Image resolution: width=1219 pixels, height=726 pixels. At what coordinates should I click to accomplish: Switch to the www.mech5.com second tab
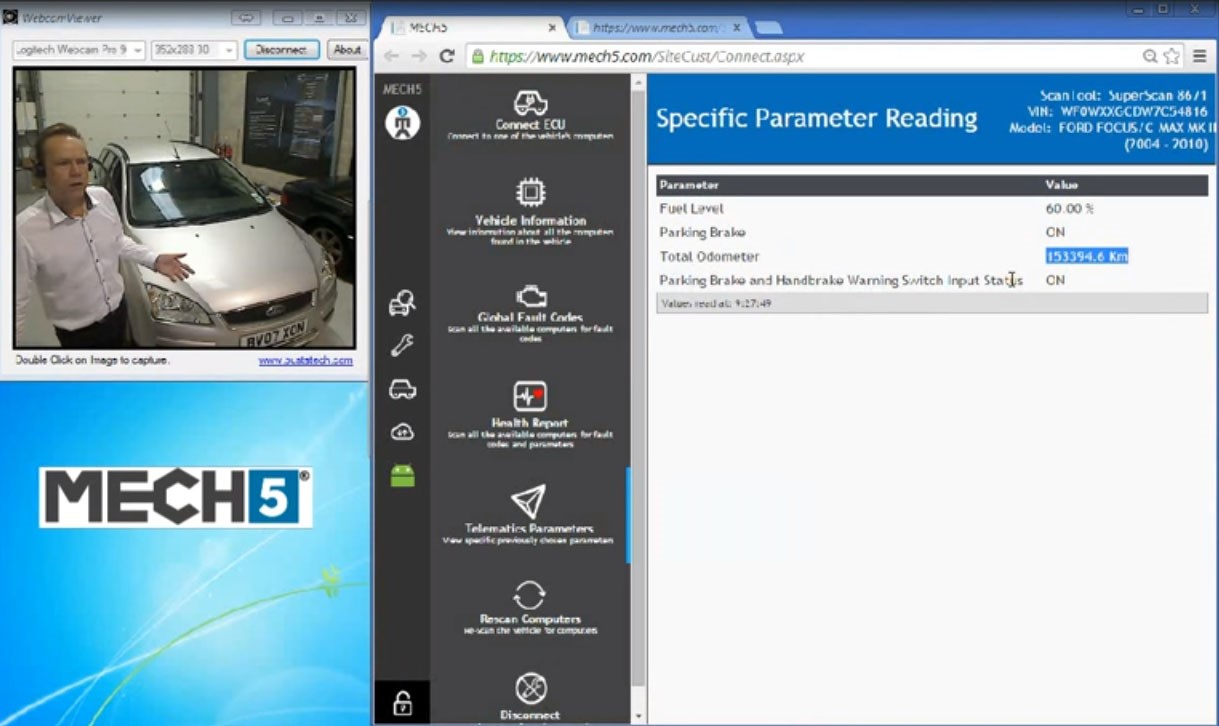tap(655, 27)
